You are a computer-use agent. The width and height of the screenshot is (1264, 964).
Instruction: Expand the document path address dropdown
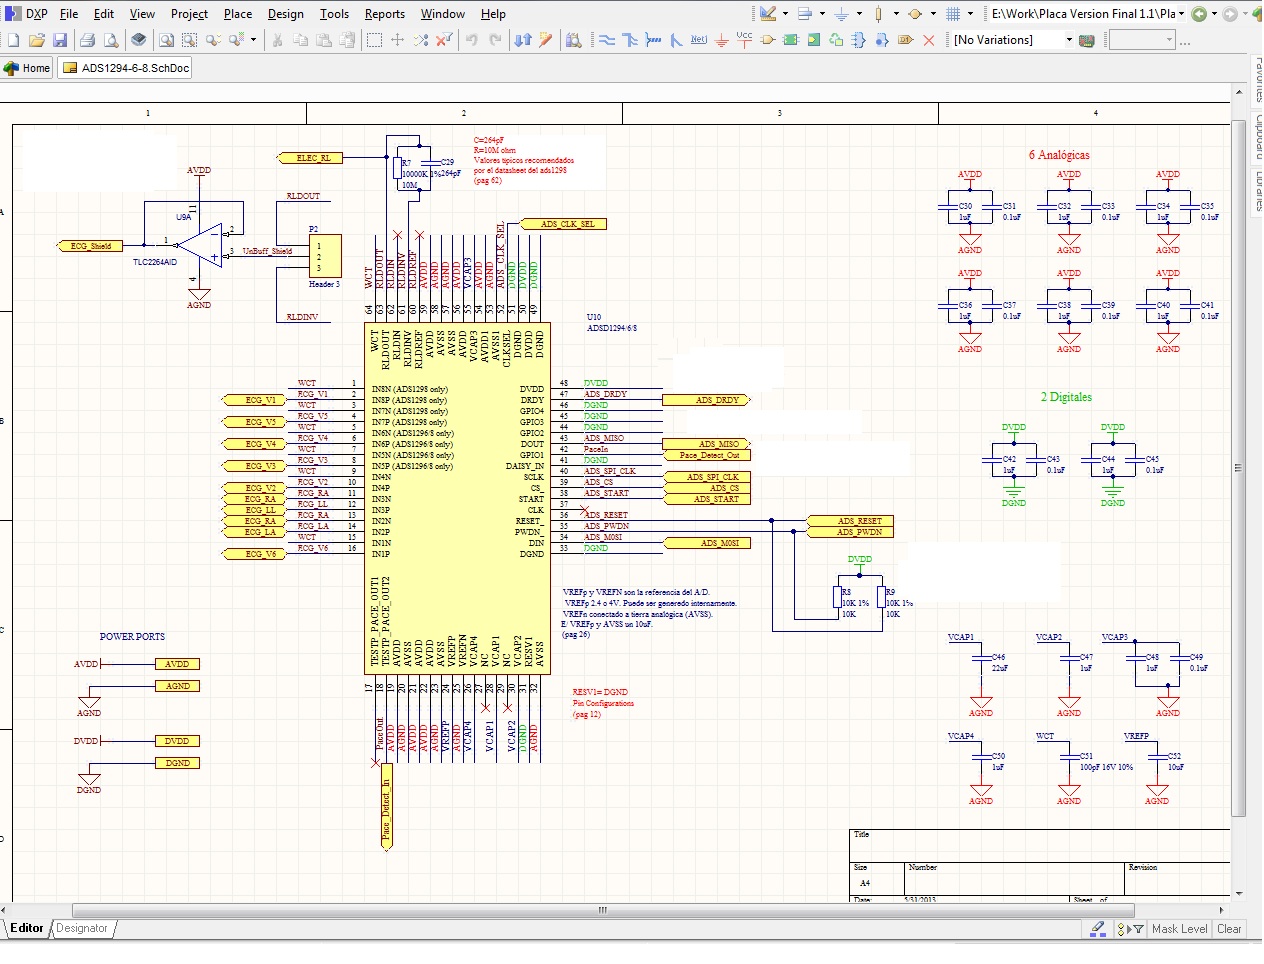pyautogui.click(x=1181, y=14)
